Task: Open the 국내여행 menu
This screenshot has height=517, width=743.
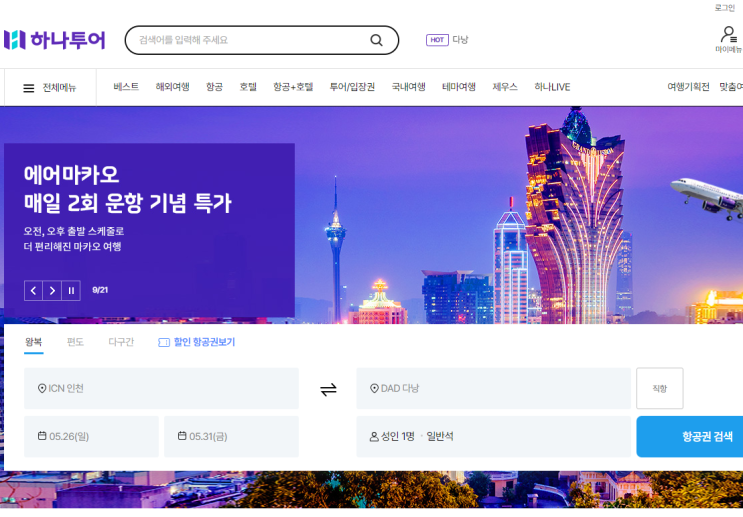Action: point(408,87)
